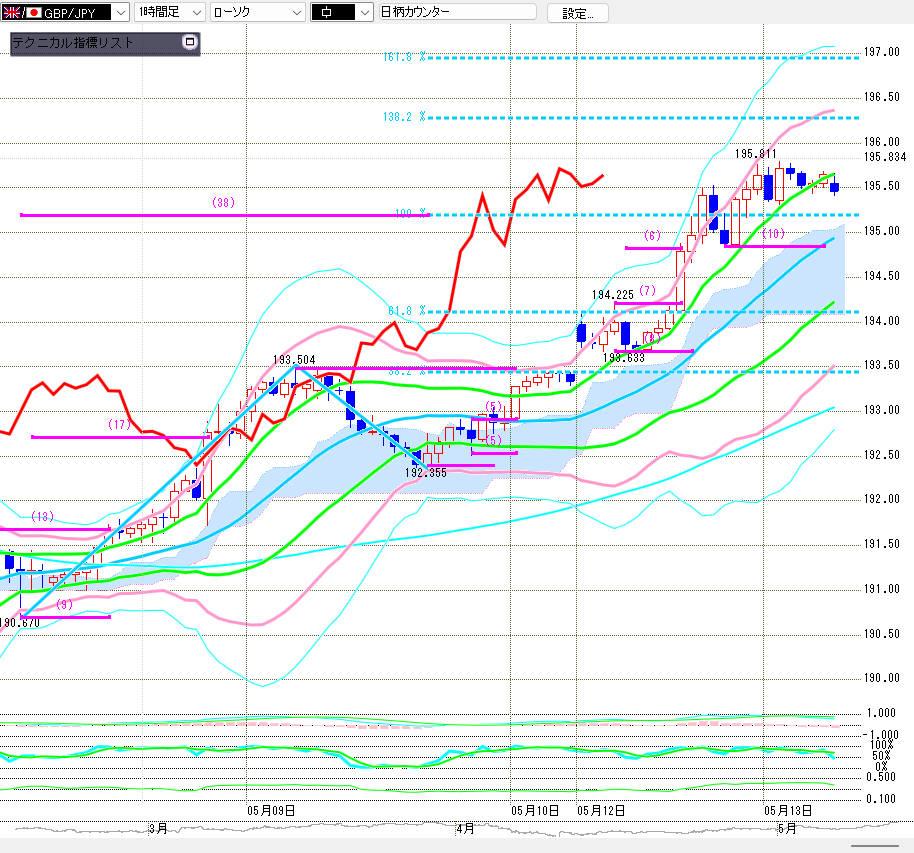This screenshot has width=914, height=853.
Task: Click the horizontal scrollbar thumb at the bottom
Action: [x=874, y=845]
